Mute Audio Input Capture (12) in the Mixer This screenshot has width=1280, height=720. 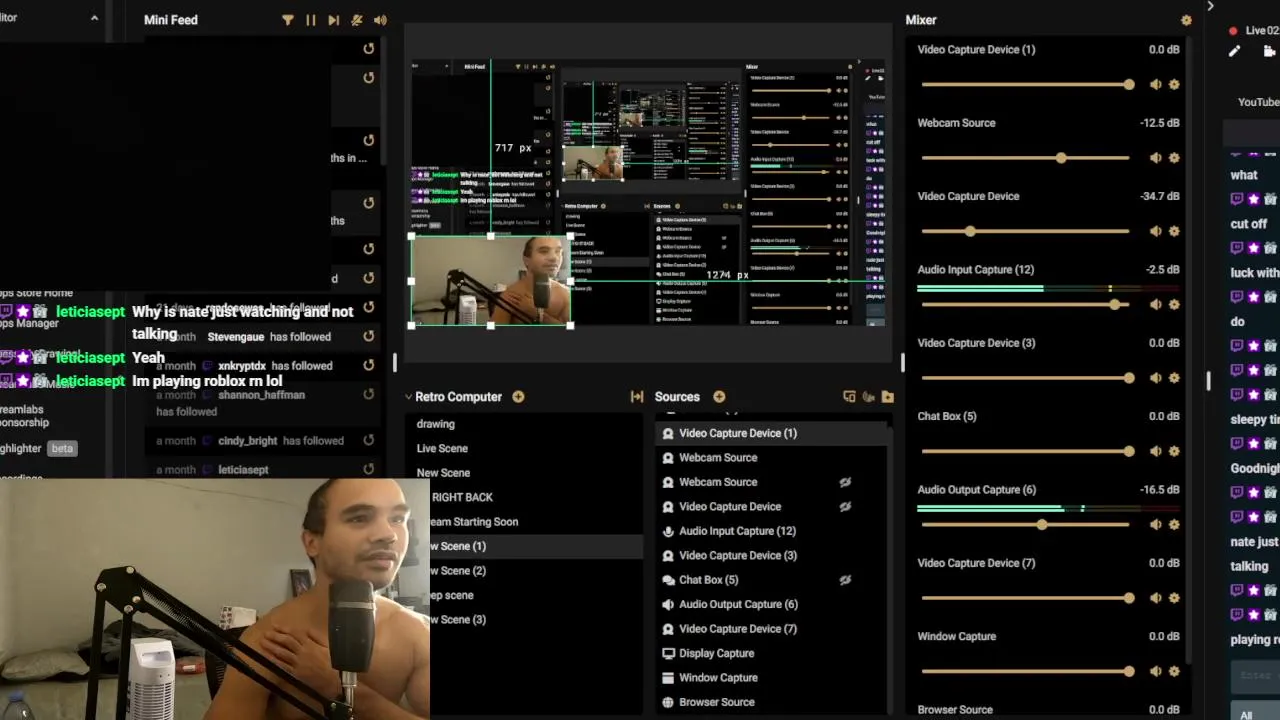click(1156, 305)
